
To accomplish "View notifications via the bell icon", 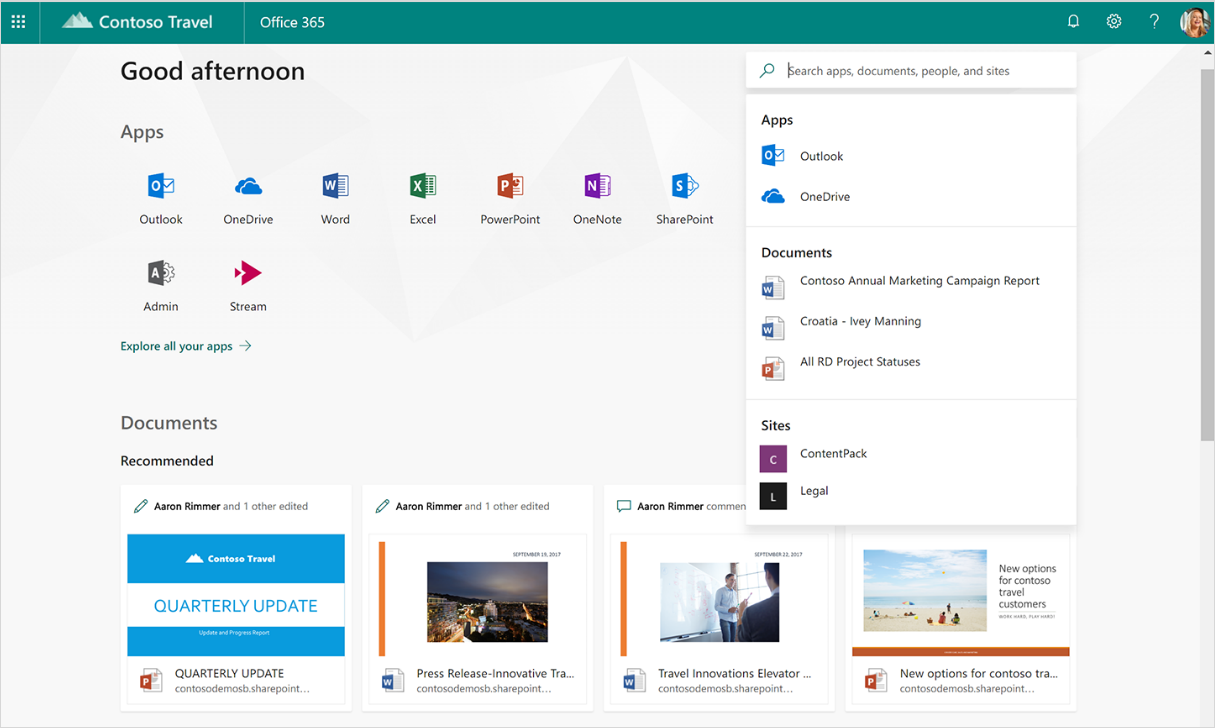I will pyautogui.click(x=1073, y=21).
